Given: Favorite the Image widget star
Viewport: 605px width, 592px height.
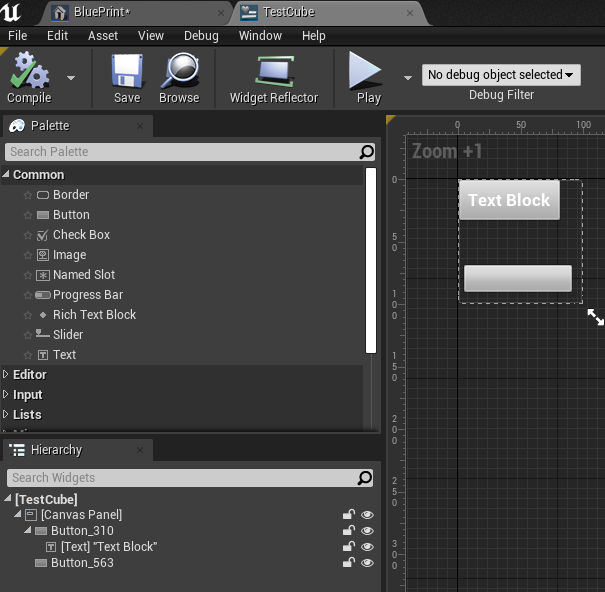Looking at the screenshot, I should (27, 255).
